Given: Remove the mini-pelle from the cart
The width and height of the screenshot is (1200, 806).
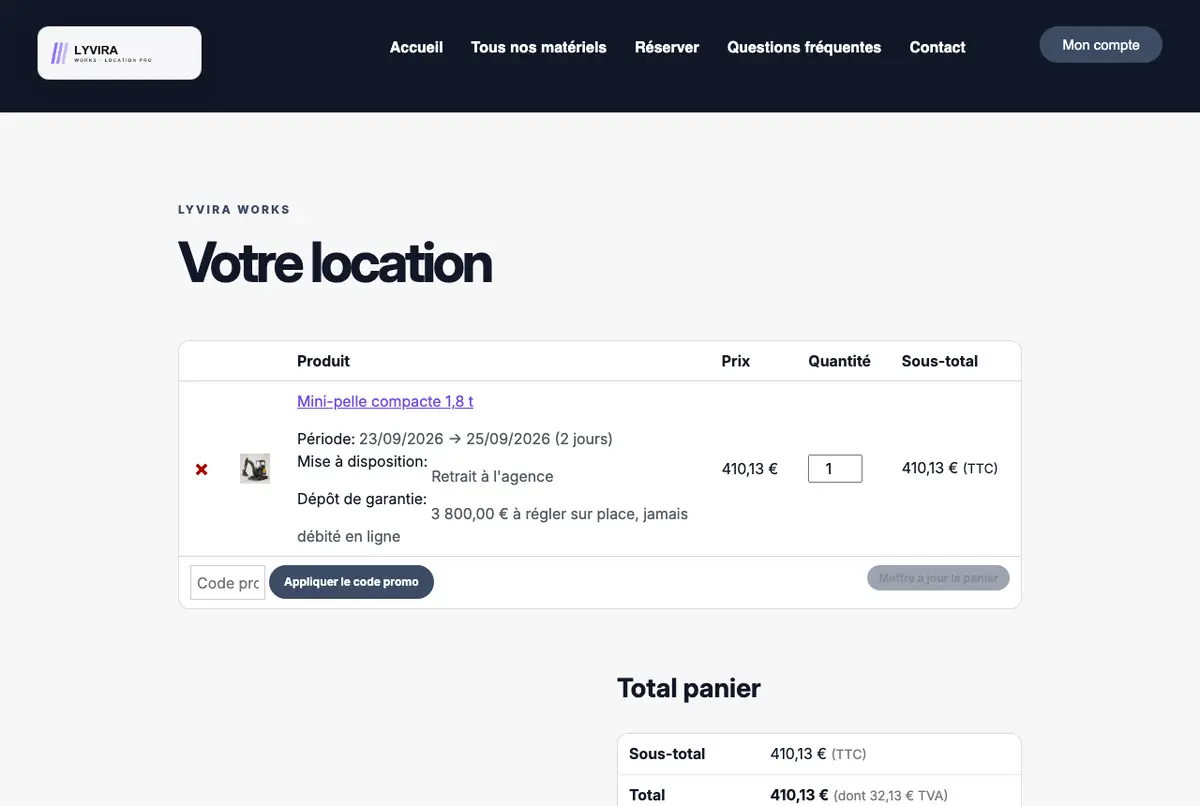Looking at the screenshot, I should pos(202,469).
